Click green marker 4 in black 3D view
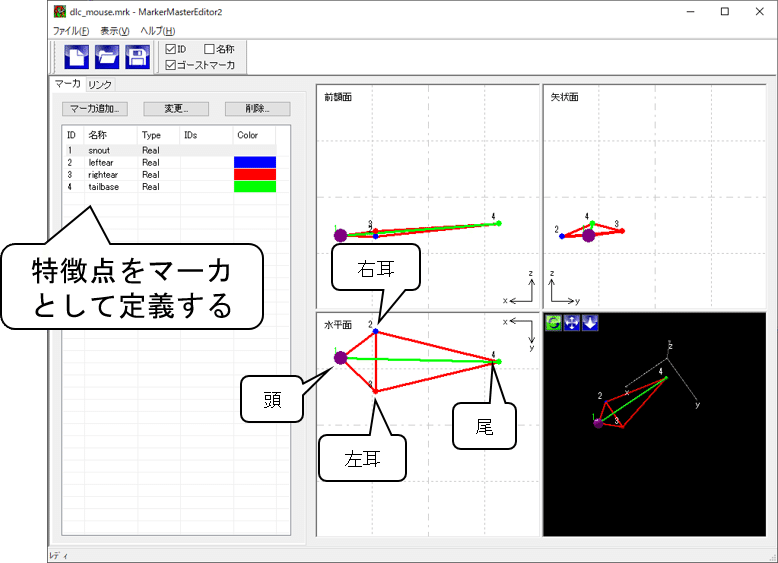Image resolution: width=778 pixels, height=563 pixels. tap(666, 378)
